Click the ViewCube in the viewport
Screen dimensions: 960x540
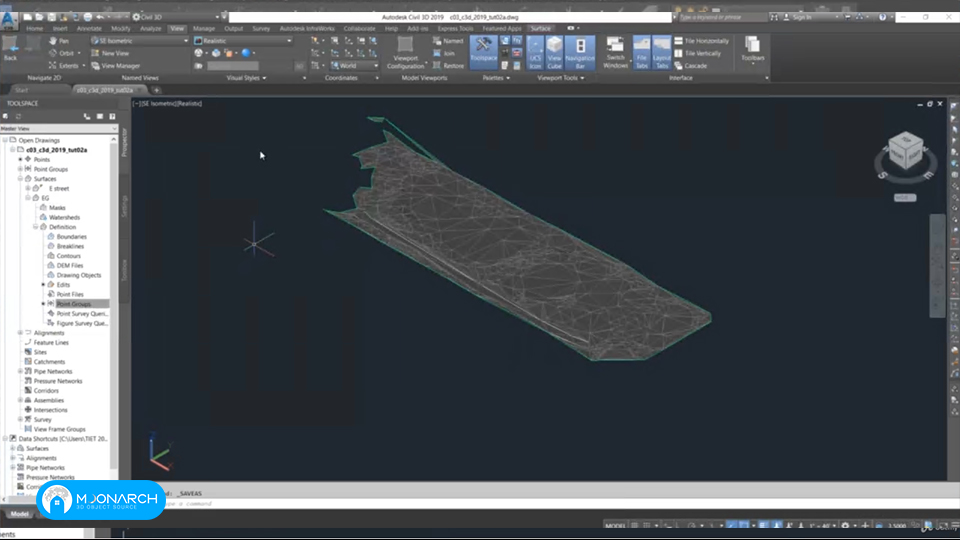pos(906,151)
